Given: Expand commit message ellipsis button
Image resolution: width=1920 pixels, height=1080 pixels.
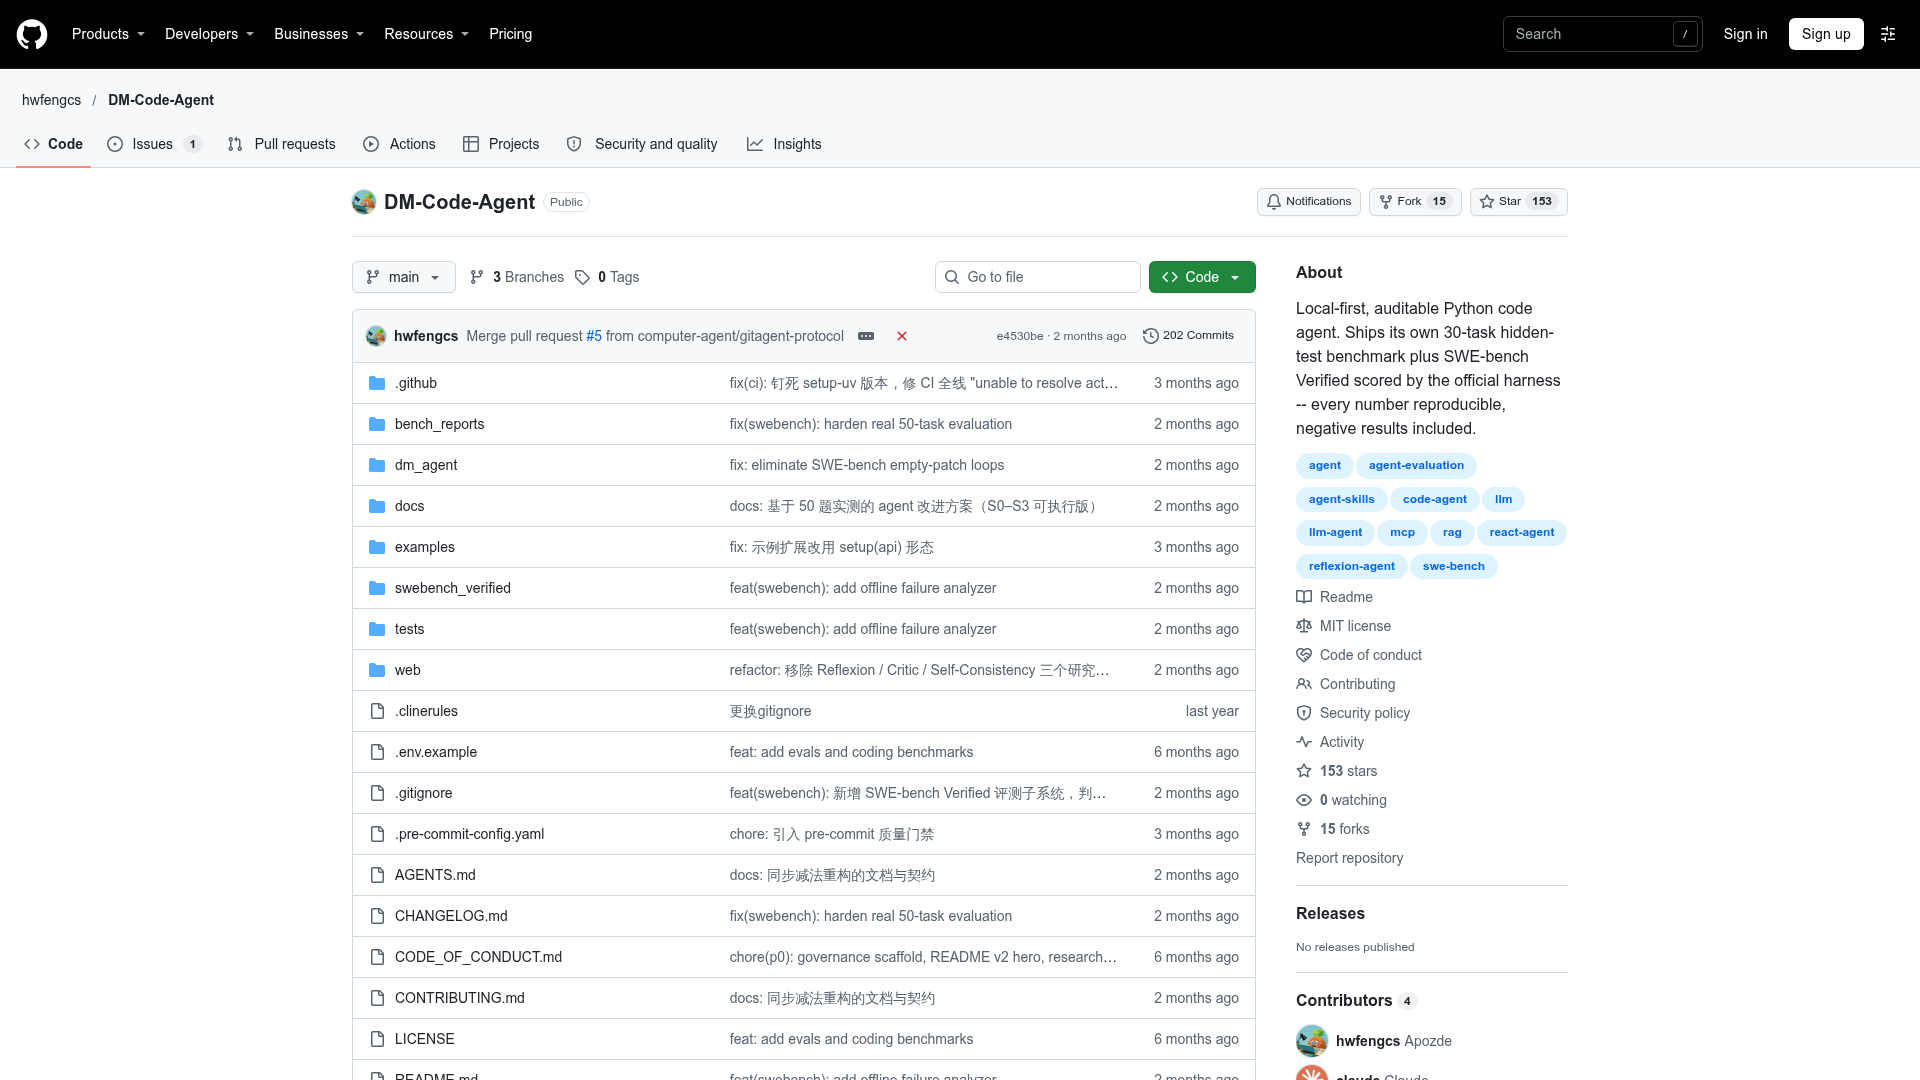Looking at the screenshot, I should [866, 336].
